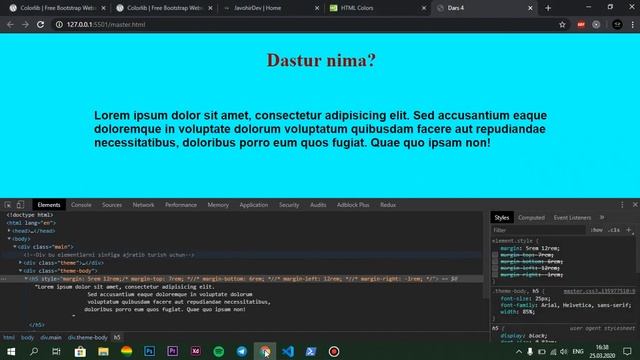Image resolution: width=640 pixels, height=360 pixels.
Task: Select html in the breadcrumb
Action: (9, 338)
